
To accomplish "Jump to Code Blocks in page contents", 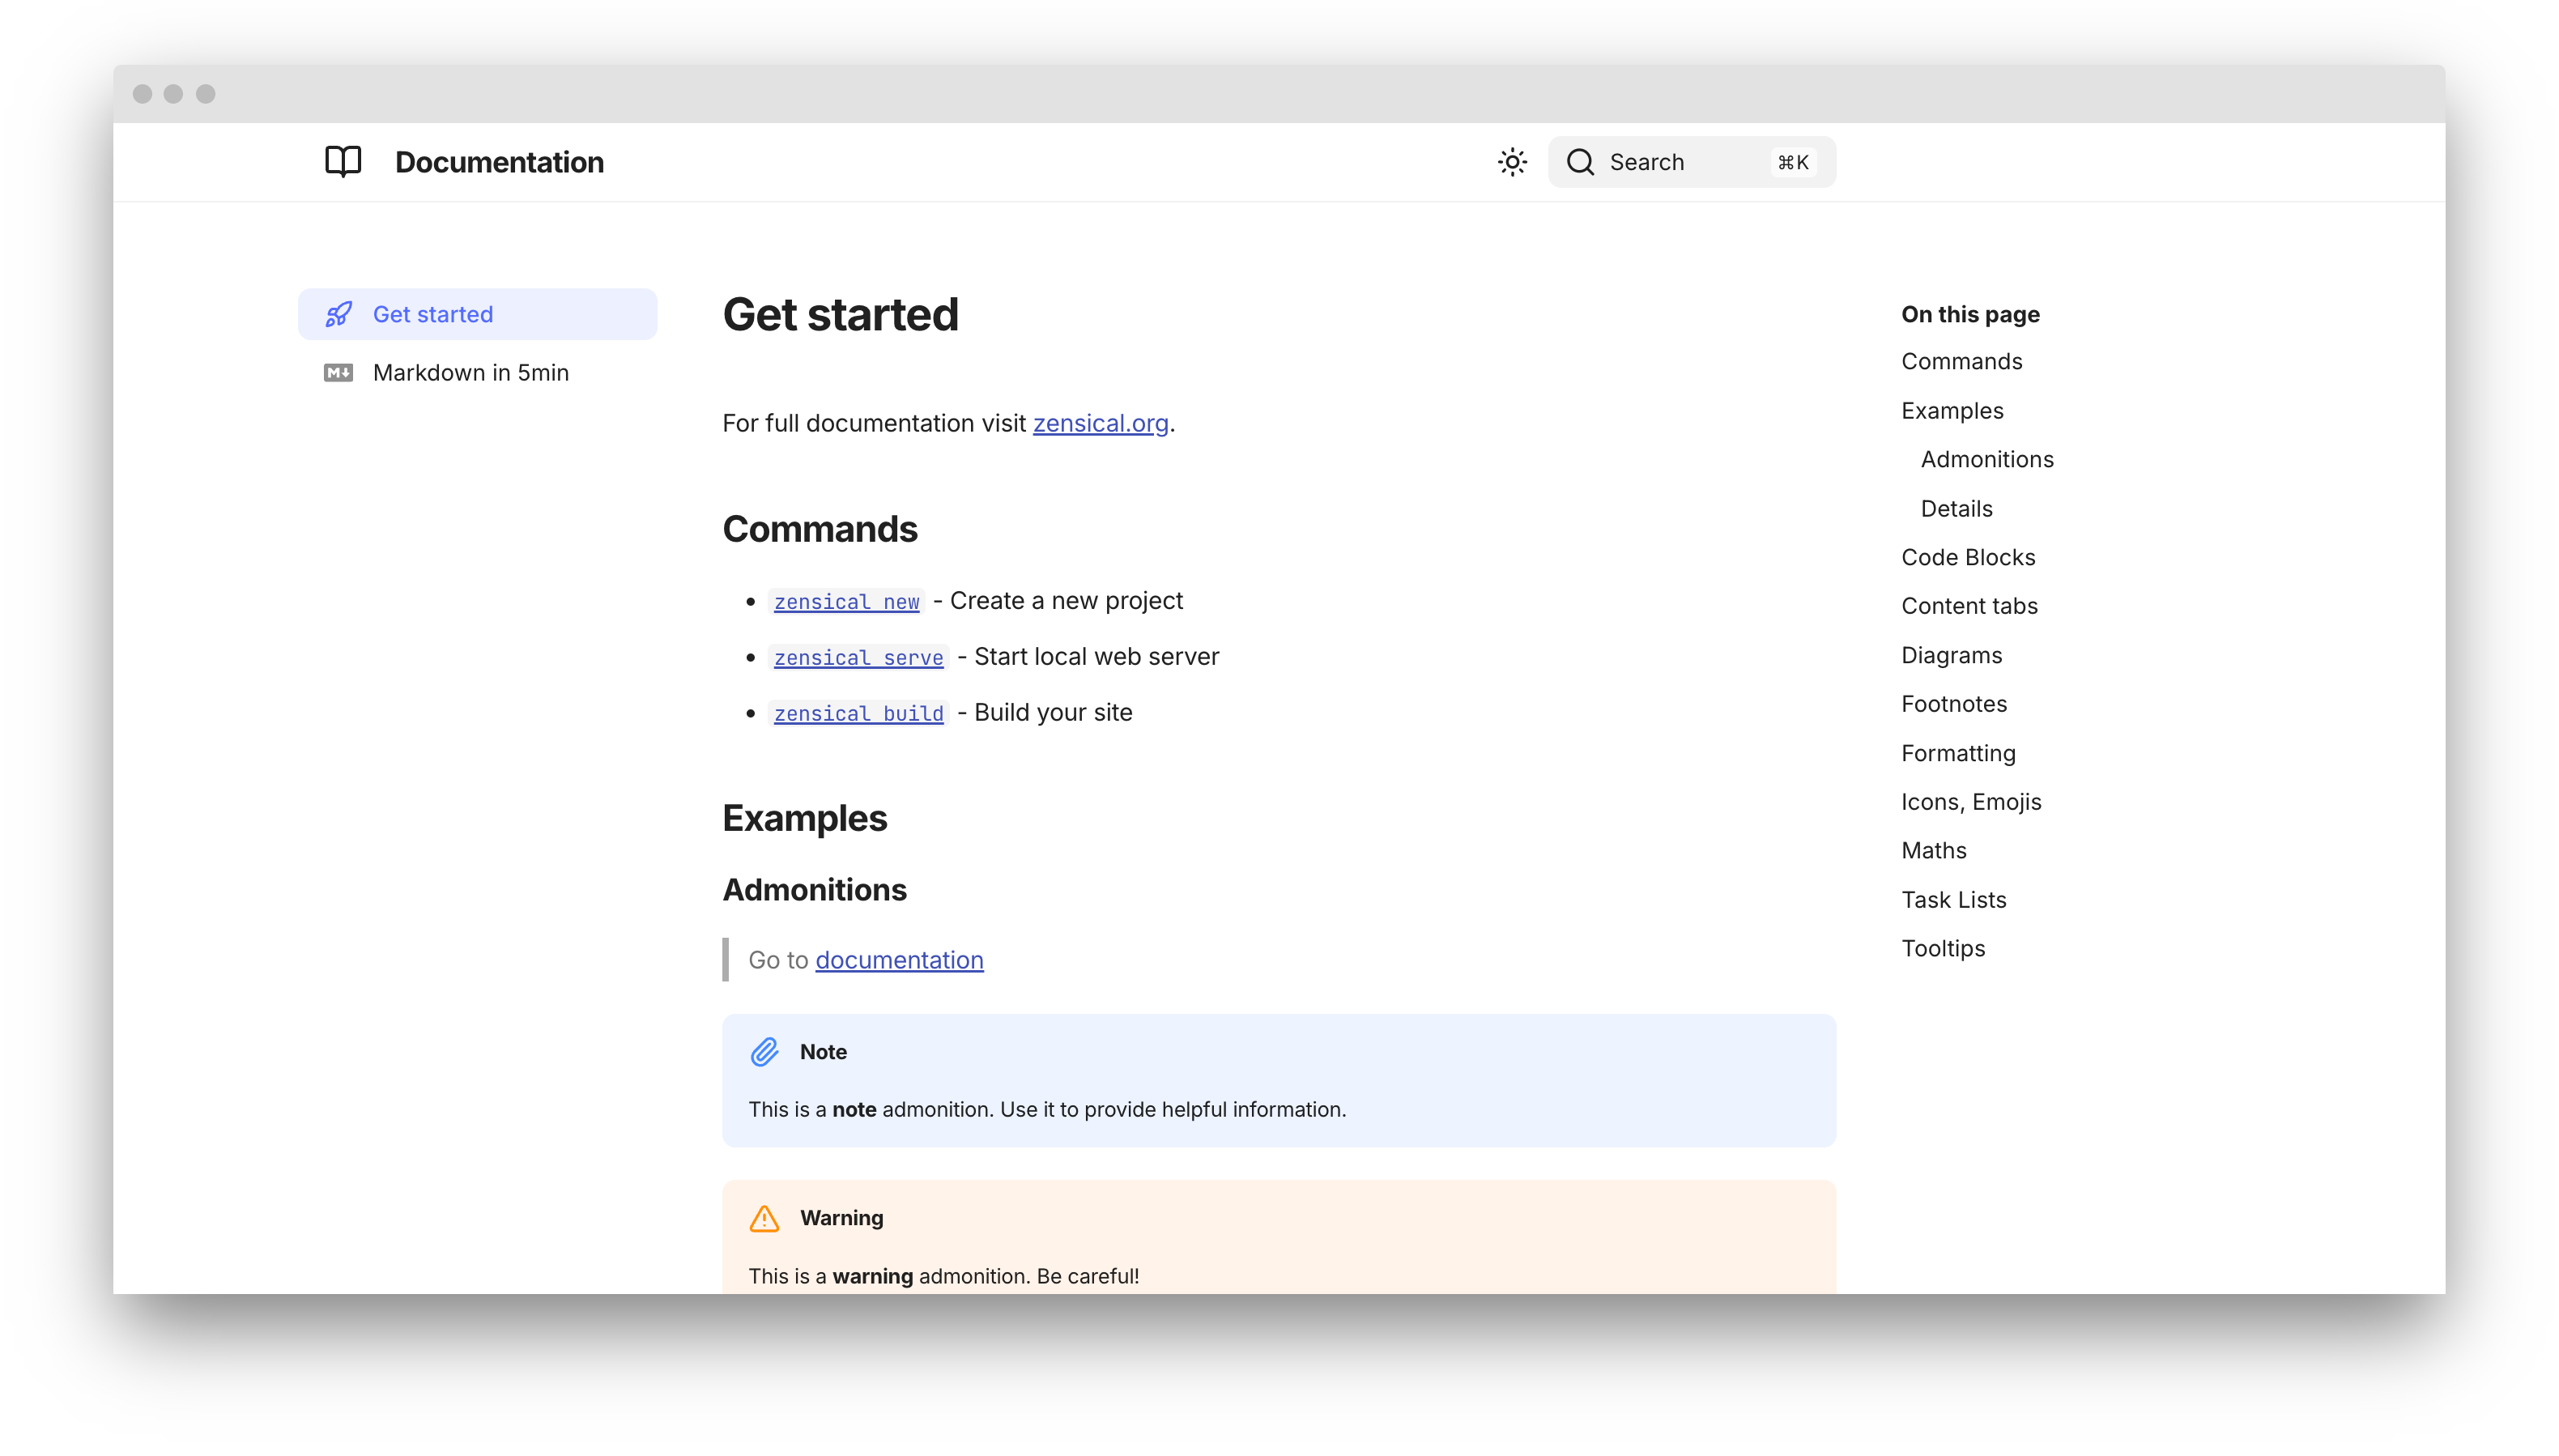I will [1967, 557].
